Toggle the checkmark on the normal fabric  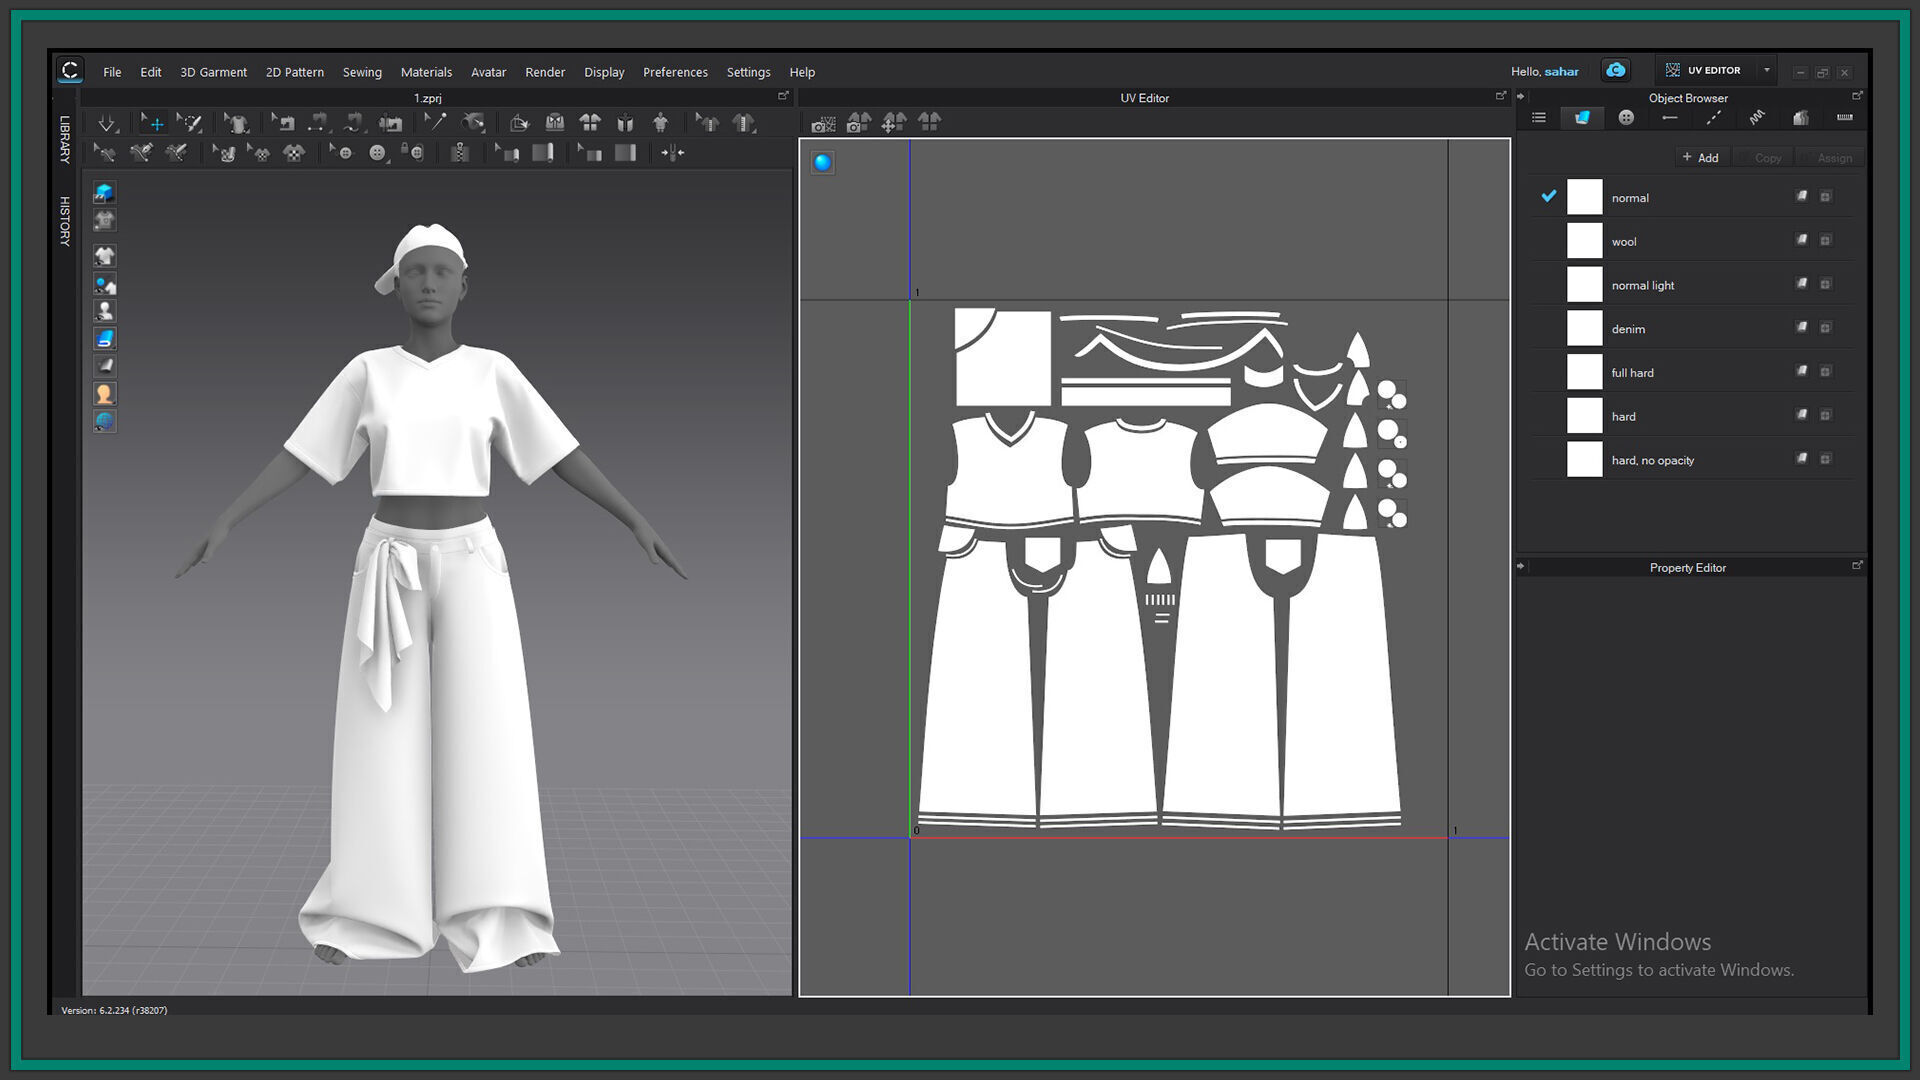pos(1549,196)
